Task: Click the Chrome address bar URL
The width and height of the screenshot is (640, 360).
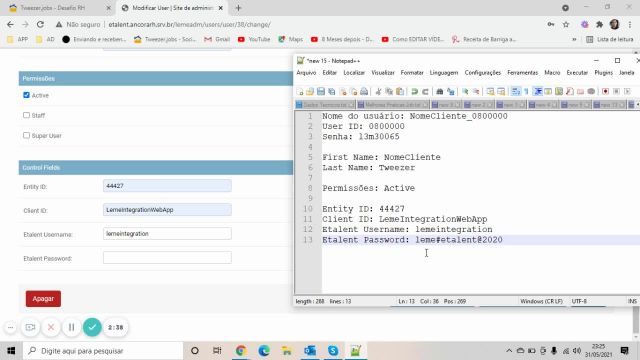Action: point(189,24)
